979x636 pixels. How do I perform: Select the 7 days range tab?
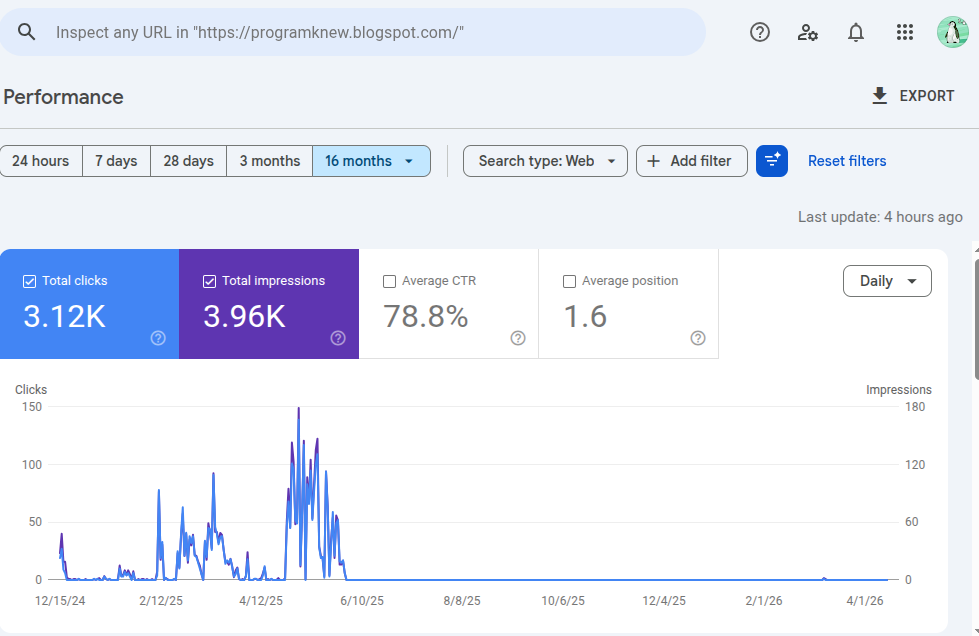116,161
